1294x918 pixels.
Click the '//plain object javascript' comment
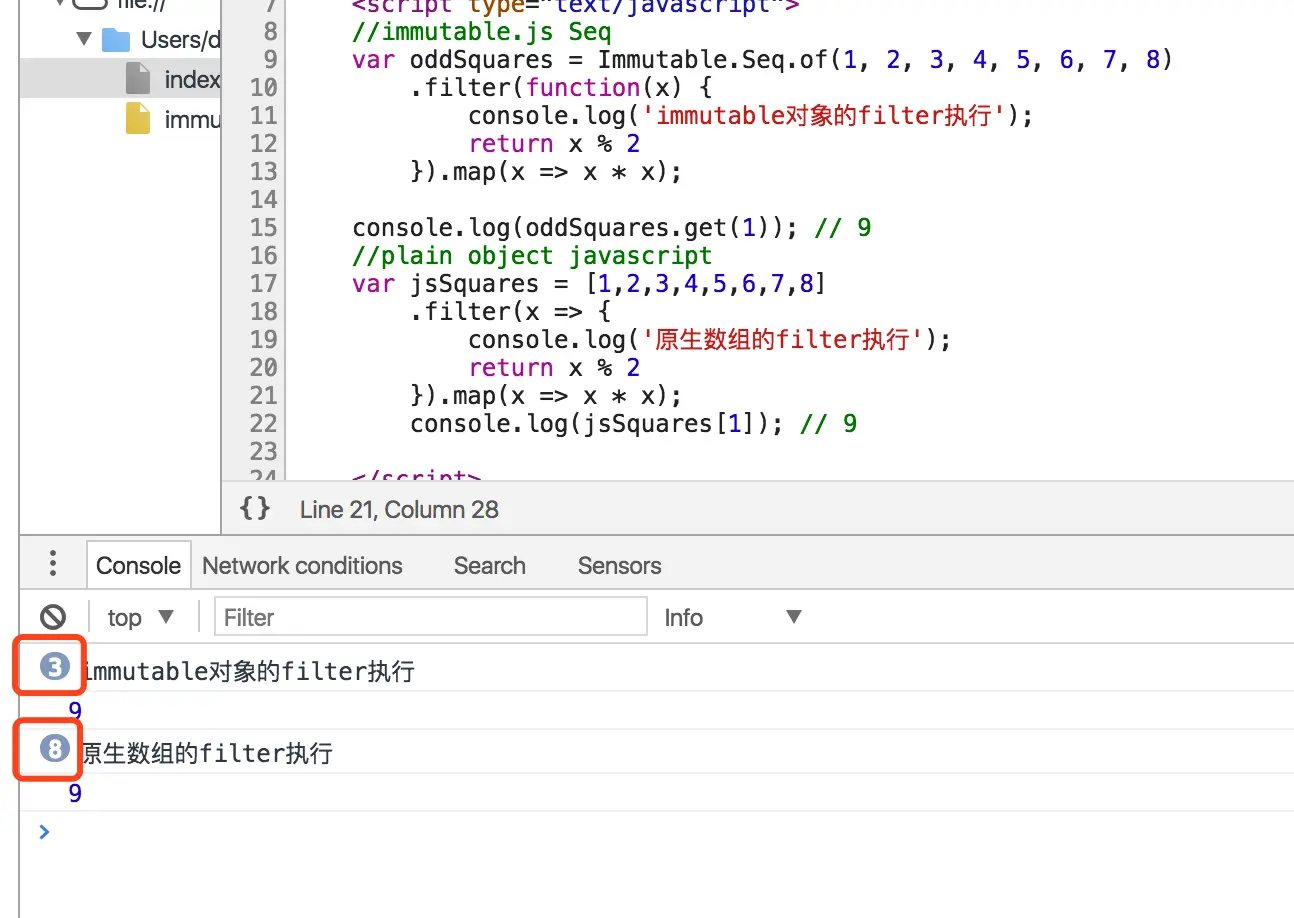(532, 255)
